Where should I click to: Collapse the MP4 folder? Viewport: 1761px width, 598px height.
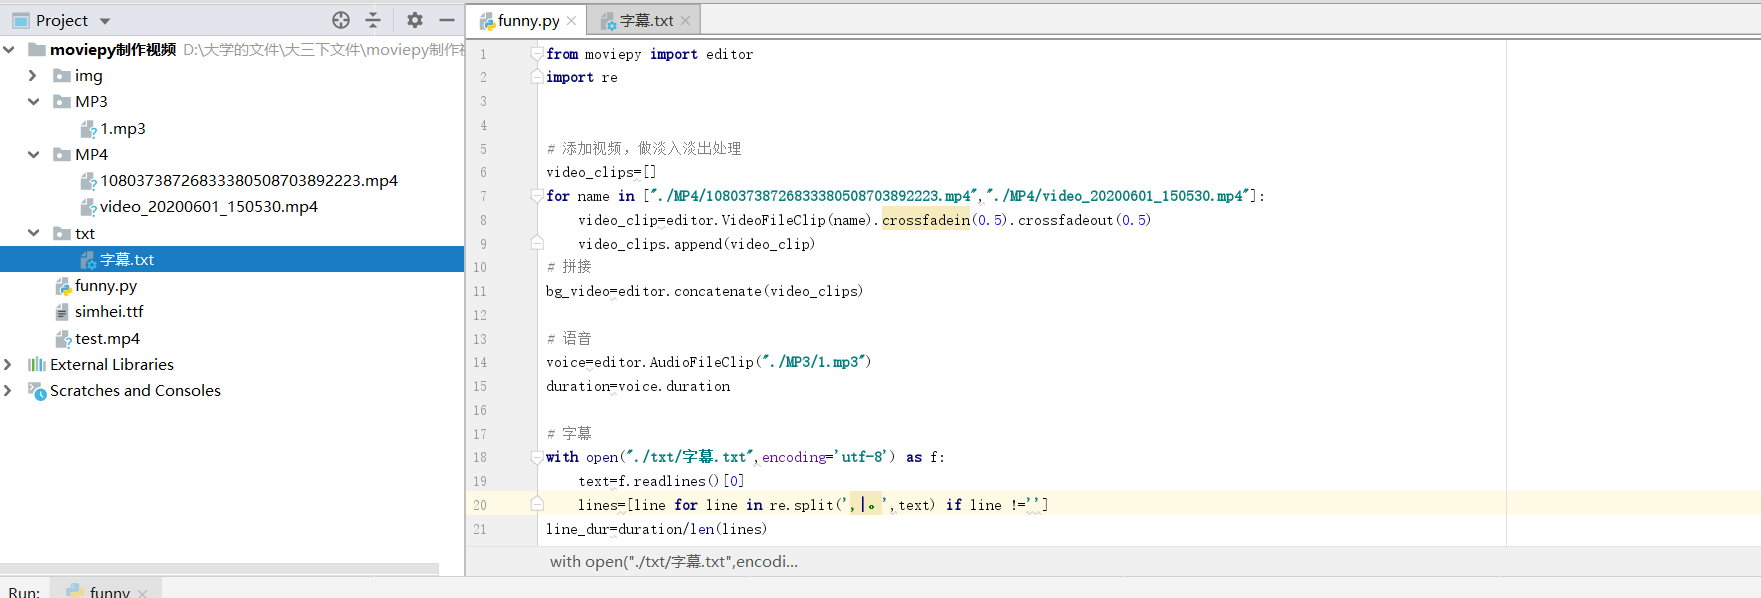(x=33, y=154)
